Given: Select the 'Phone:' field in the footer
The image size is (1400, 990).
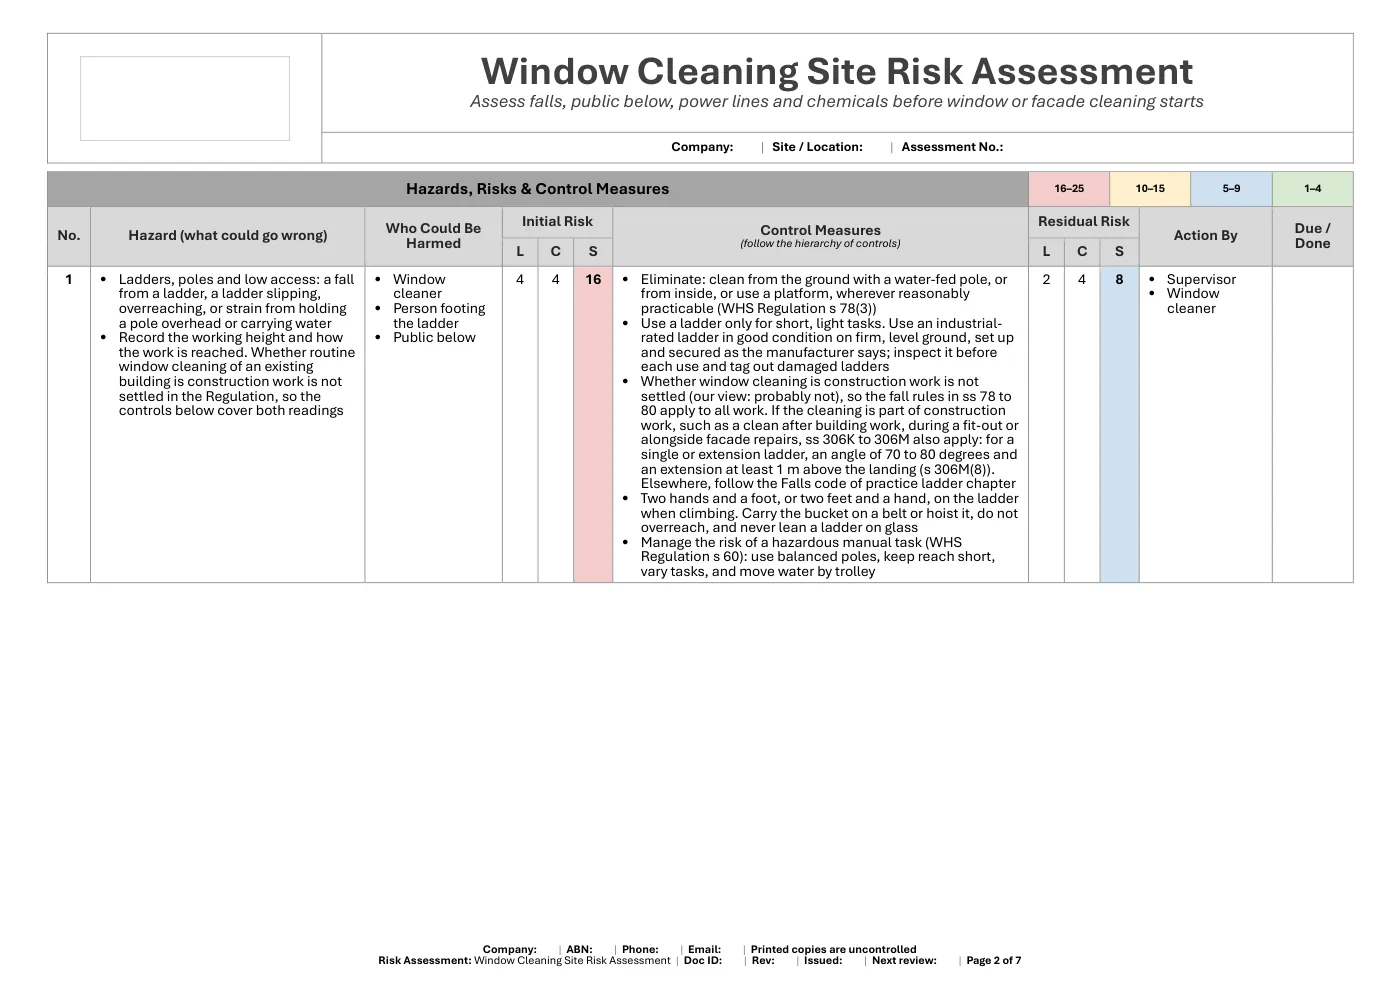Looking at the screenshot, I should [640, 950].
